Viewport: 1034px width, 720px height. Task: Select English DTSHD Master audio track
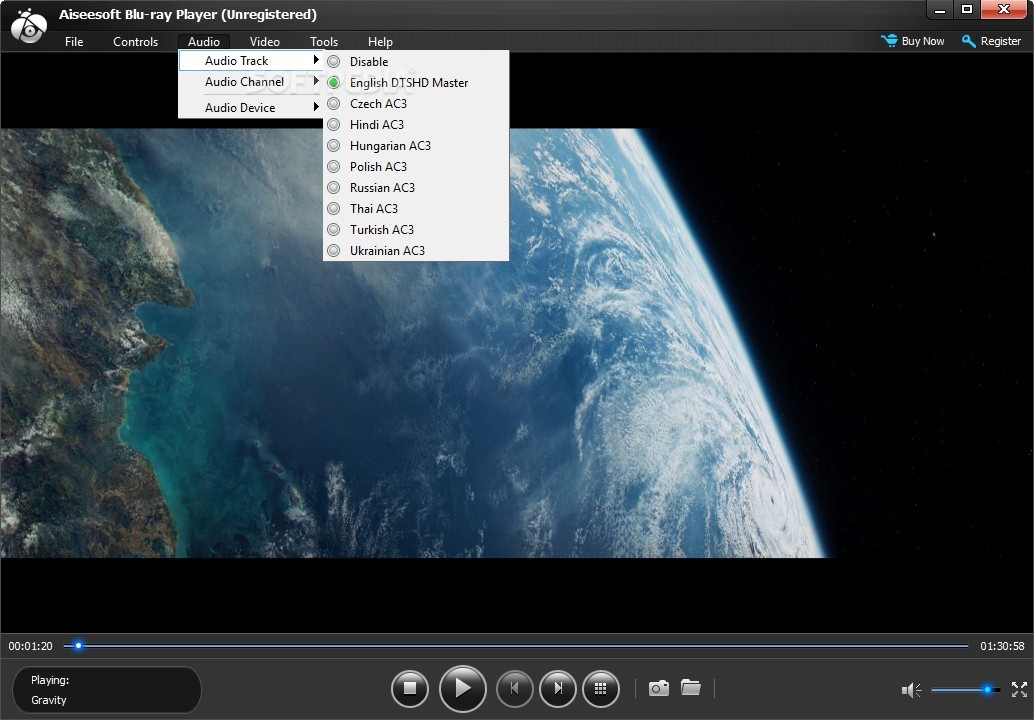(x=416, y=82)
